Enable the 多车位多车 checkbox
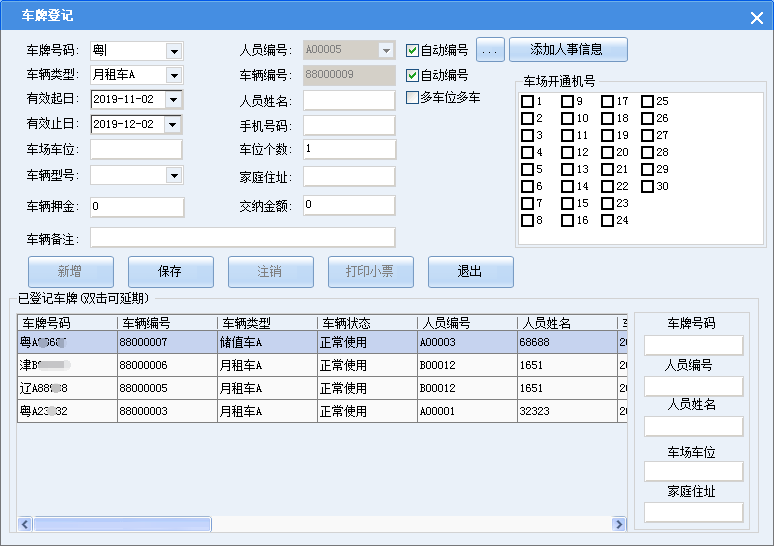This screenshot has width=774, height=546. (412, 97)
